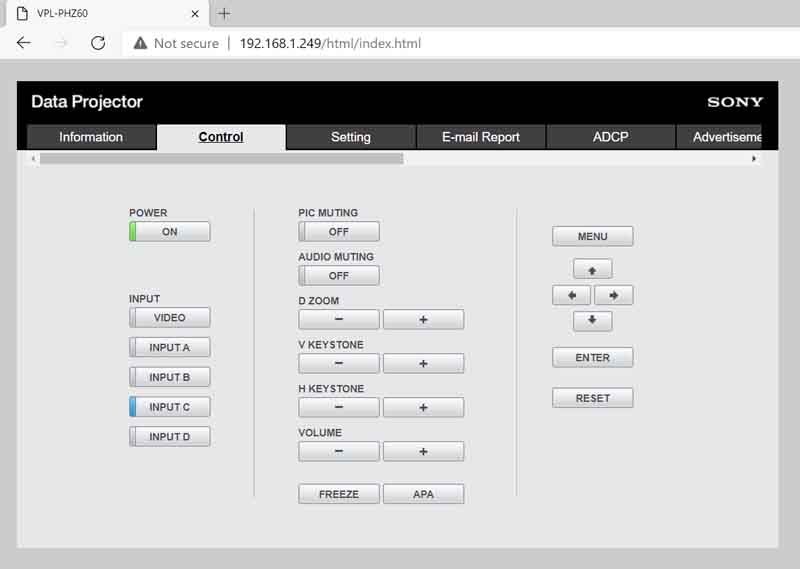Viewport: 800px width, 569px height.
Task: Open the ADCP tab
Action: [x=611, y=137]
